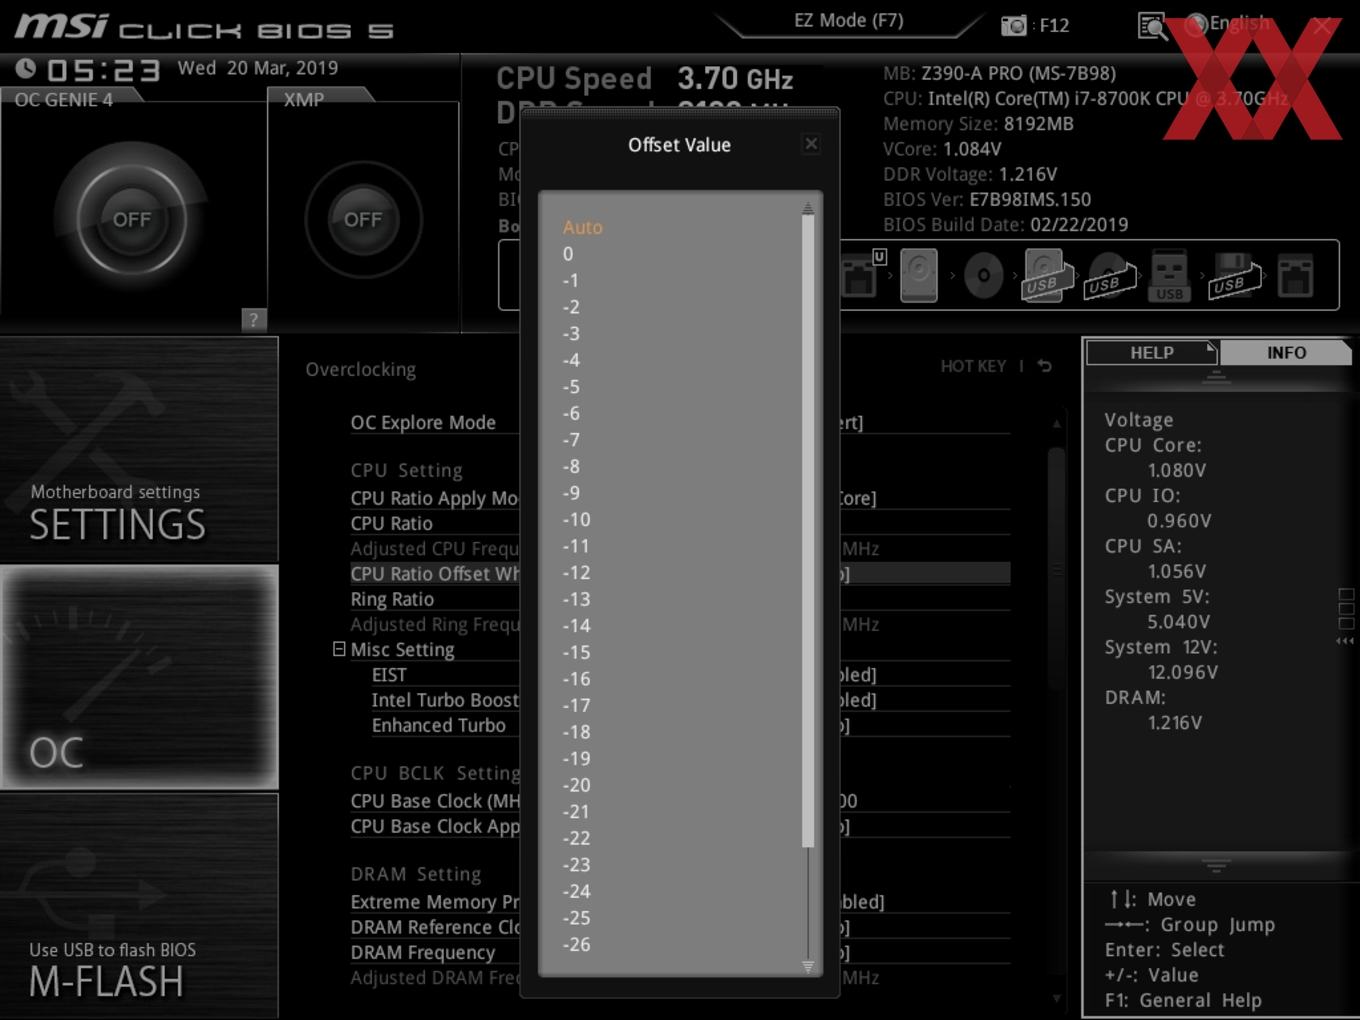1360x1020 pixels.
Task: Select offset value -5 in the list
Action: [570, 386]
